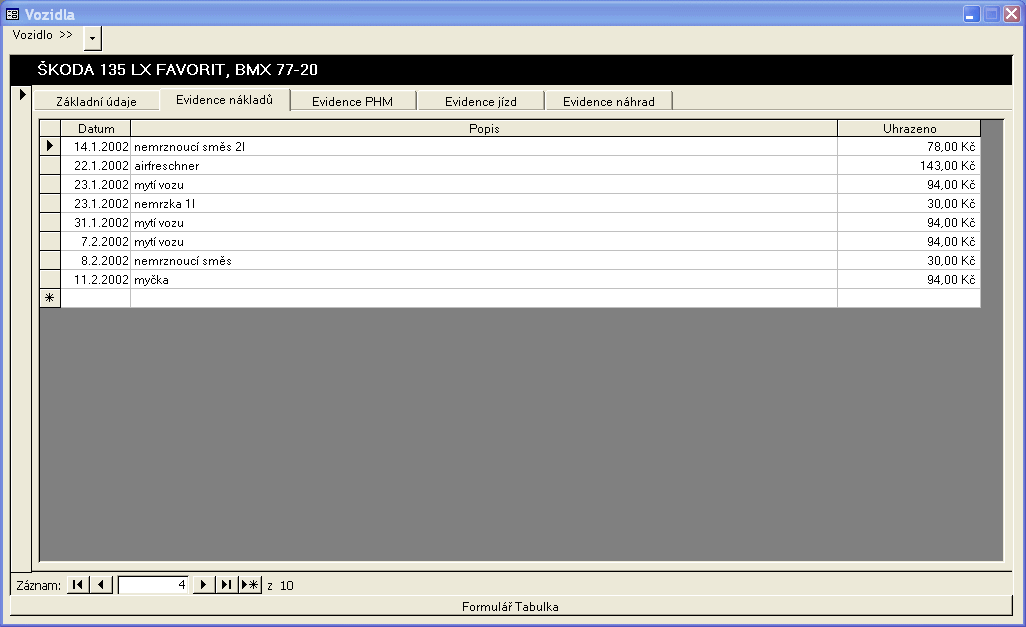This screenshot has height=627, width=1026.
Task: Select row marker for 14.1.2002 entry
Action: point(50,147)
